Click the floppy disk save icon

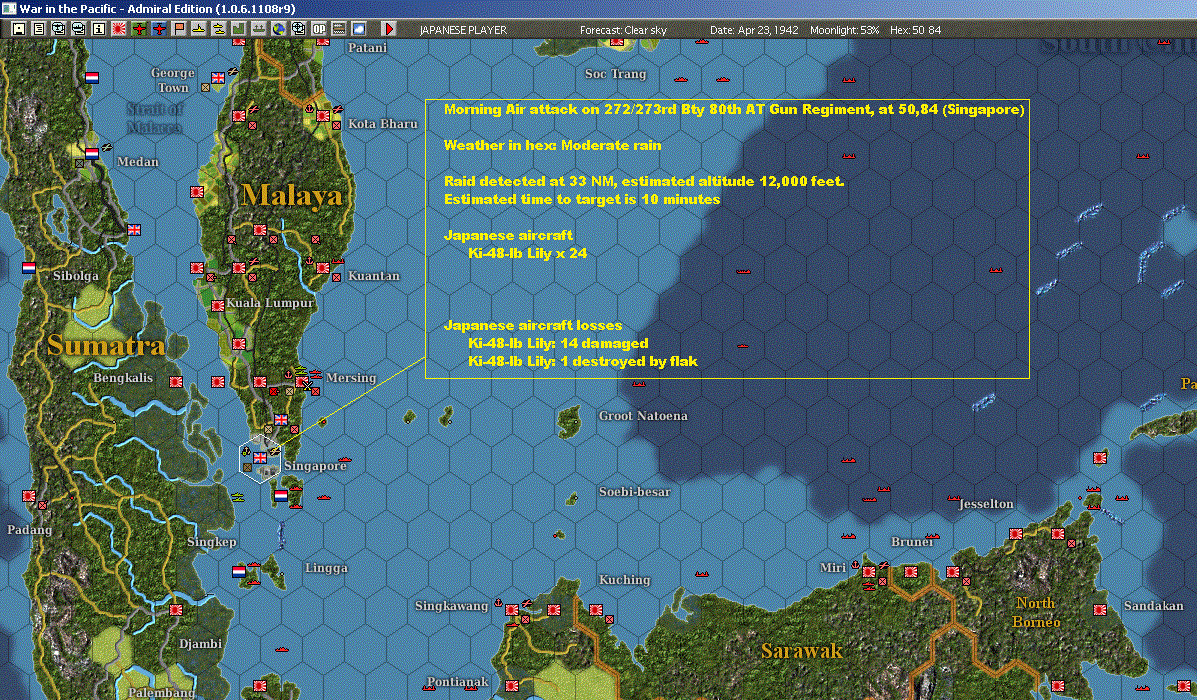(x=19, y=29)
